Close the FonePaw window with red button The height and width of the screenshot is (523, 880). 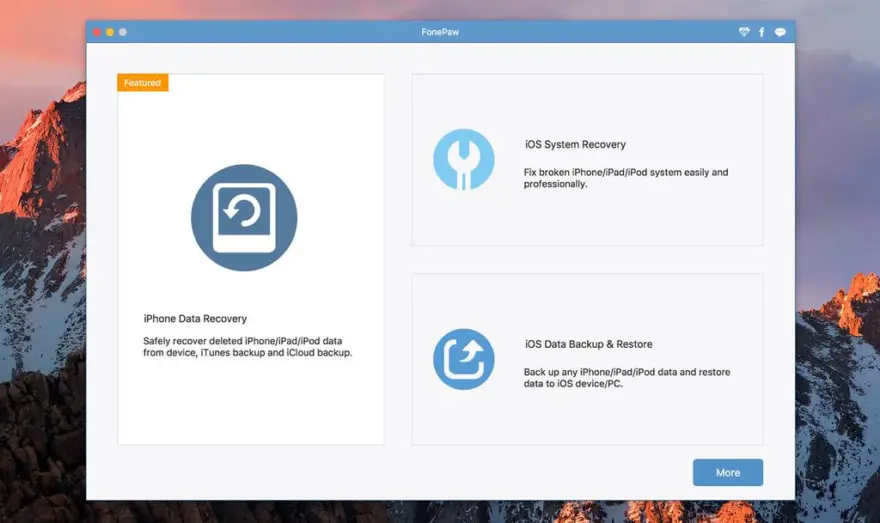click(x=97, y=32)
